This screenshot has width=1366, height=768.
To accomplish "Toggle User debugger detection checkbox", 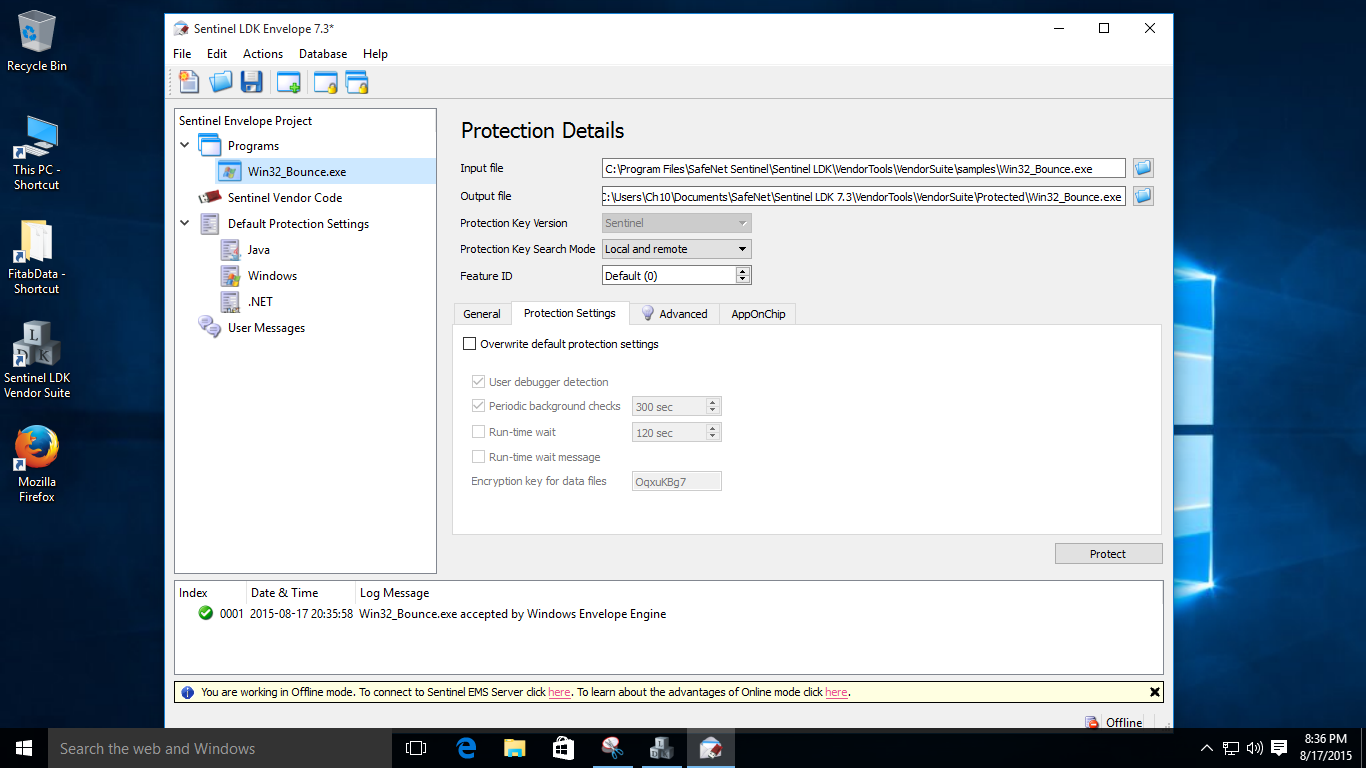I will coord(478,382).
